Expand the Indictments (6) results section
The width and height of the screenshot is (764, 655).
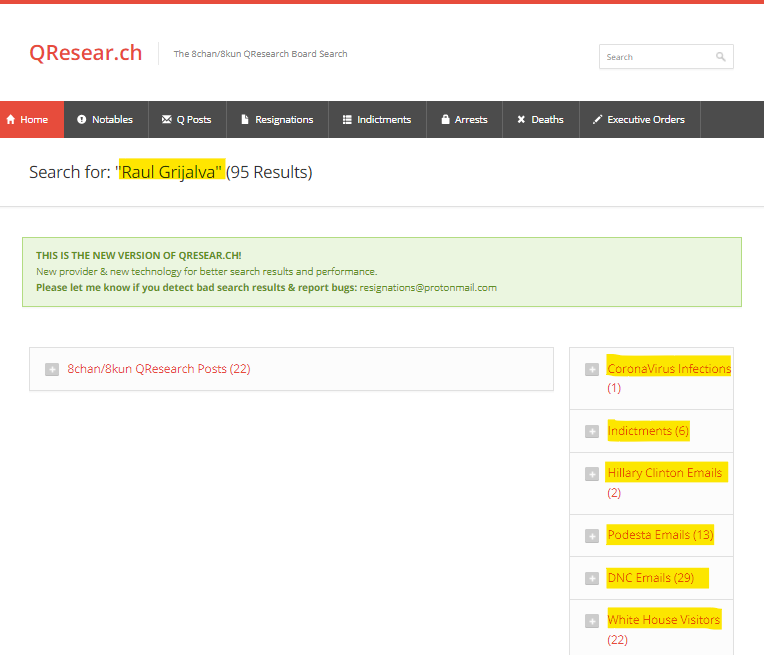(592, 431)
